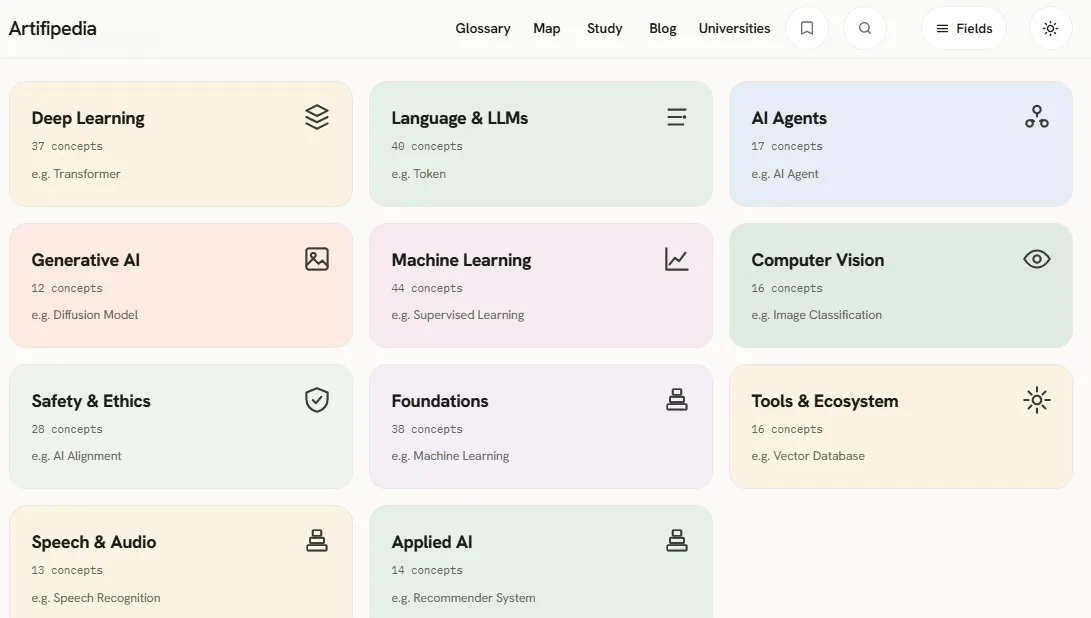Click the AI Agents nodes icon
1091x618 pixels.
coord(1037,117)
